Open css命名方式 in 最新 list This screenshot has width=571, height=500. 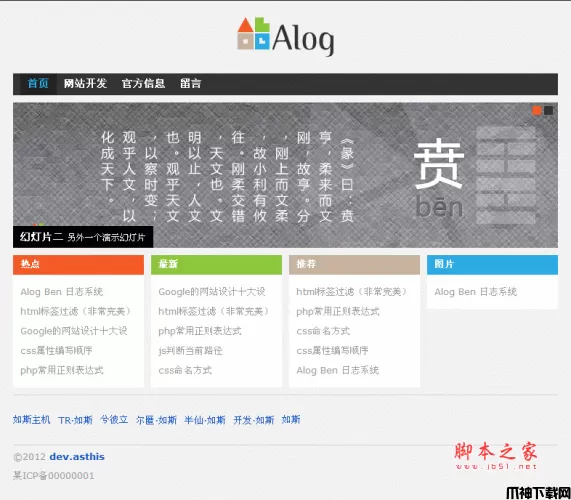point(185,370)
